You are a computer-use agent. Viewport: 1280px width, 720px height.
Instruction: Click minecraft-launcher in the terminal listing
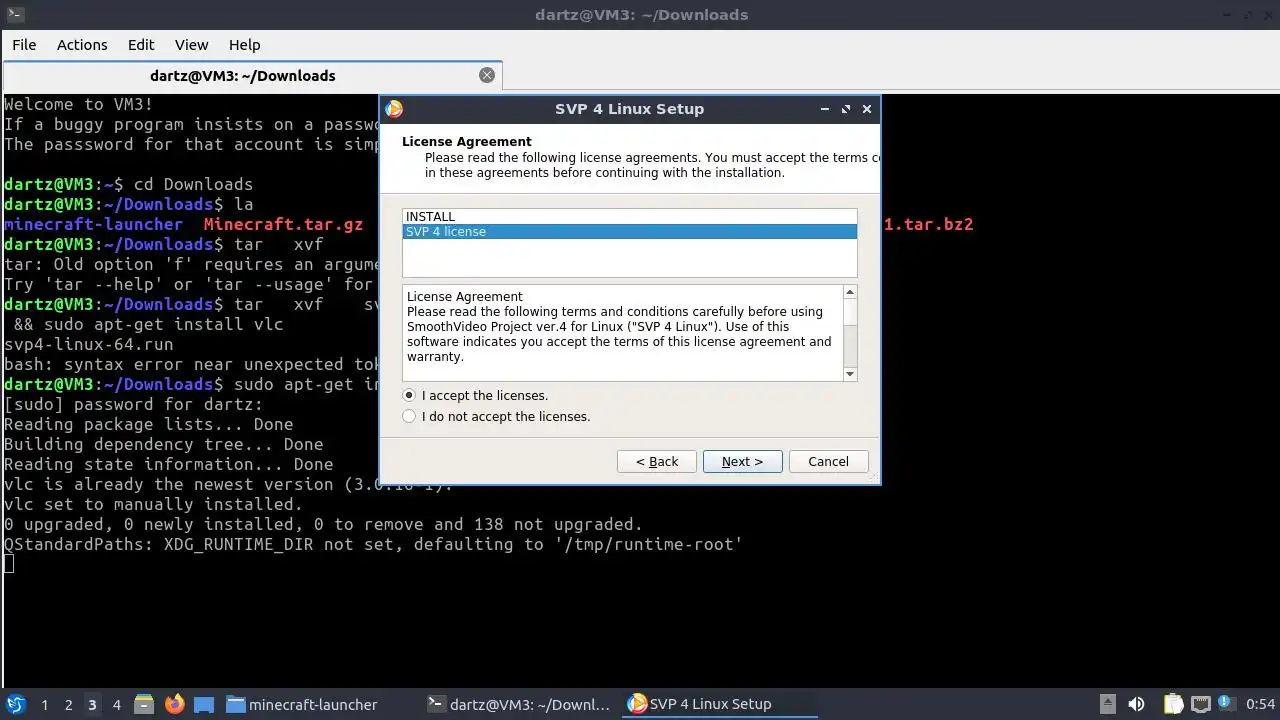[93, 224]
